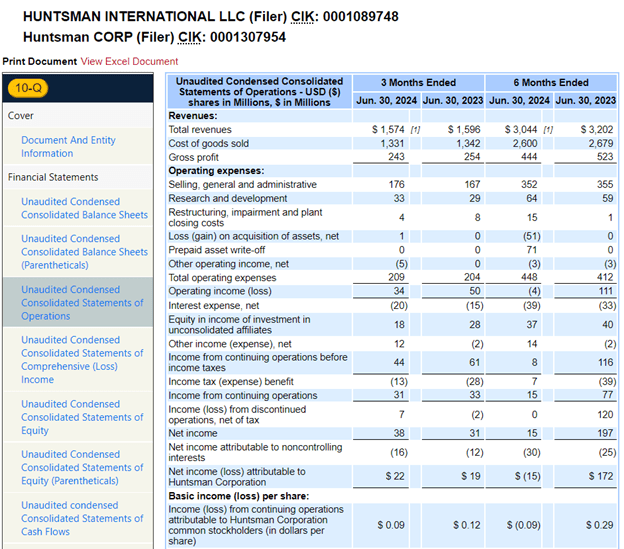Click Selling, general and administrative label
The image size is (624, 549).
pos(242,184)
